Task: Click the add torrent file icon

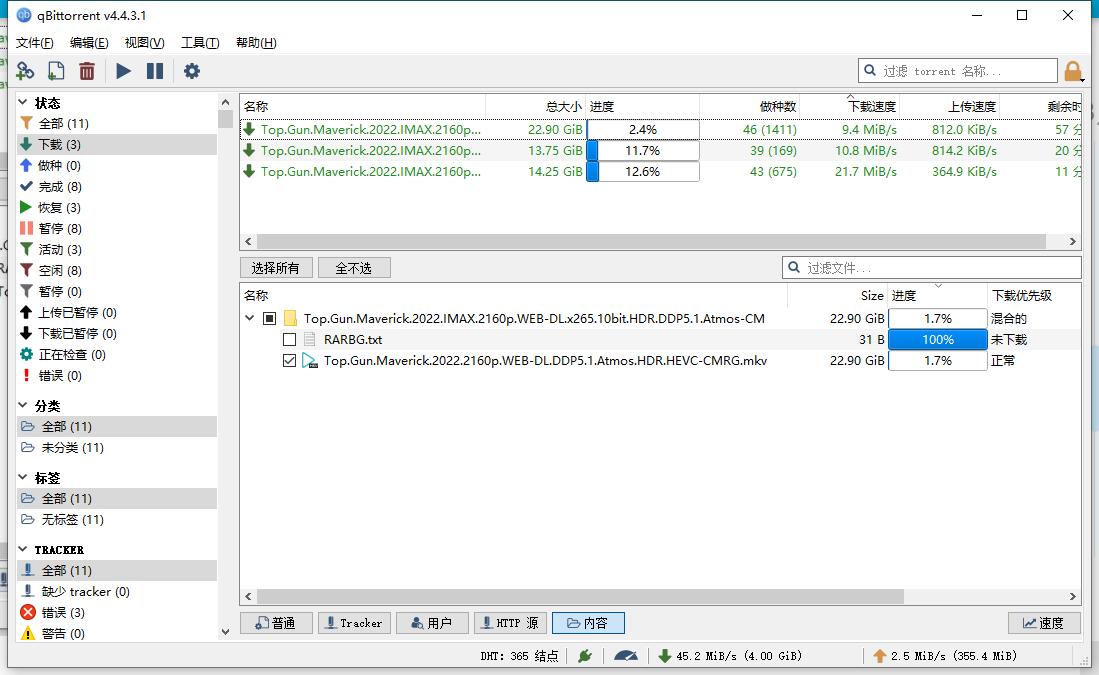Action: pos(56,71)
